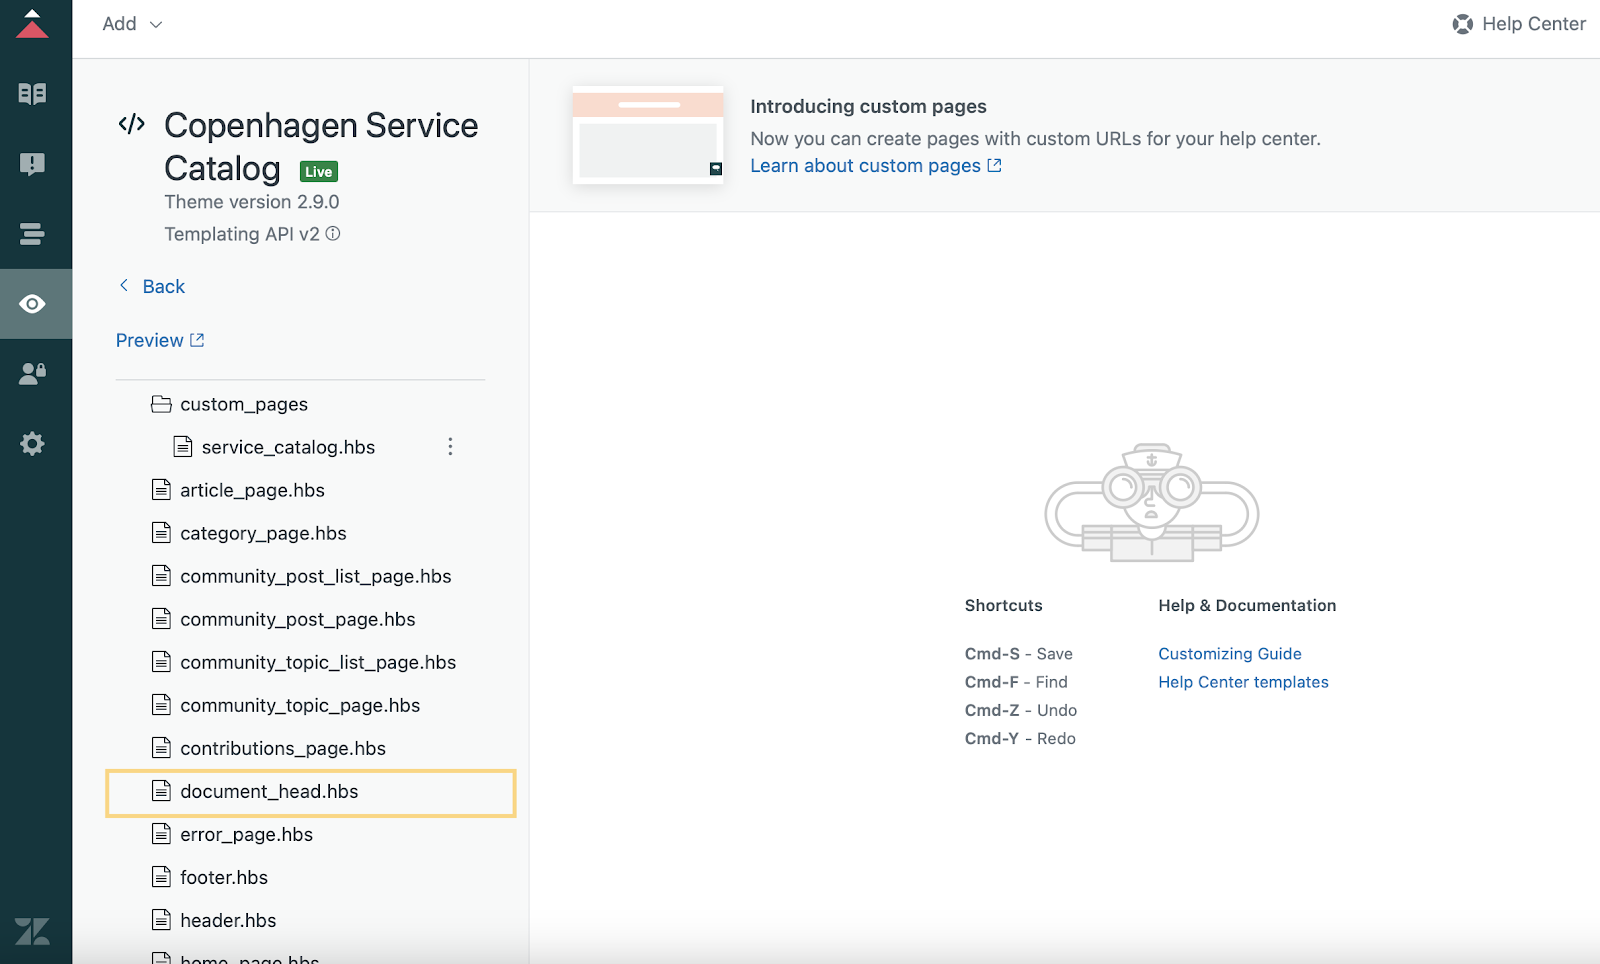This screenshot has height=964, width=1600.
Task: Click the code brackets icon beside theme title
Action: tap(132, 124)
